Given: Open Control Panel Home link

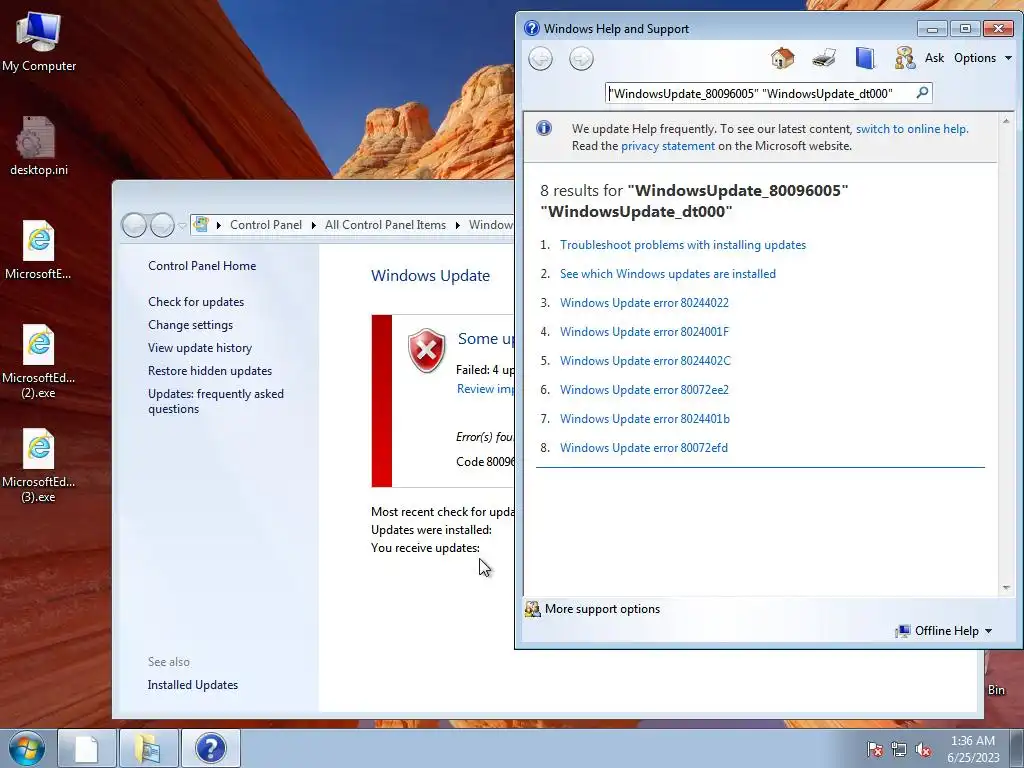Looking at the screenshot, I should click(202, 266).
